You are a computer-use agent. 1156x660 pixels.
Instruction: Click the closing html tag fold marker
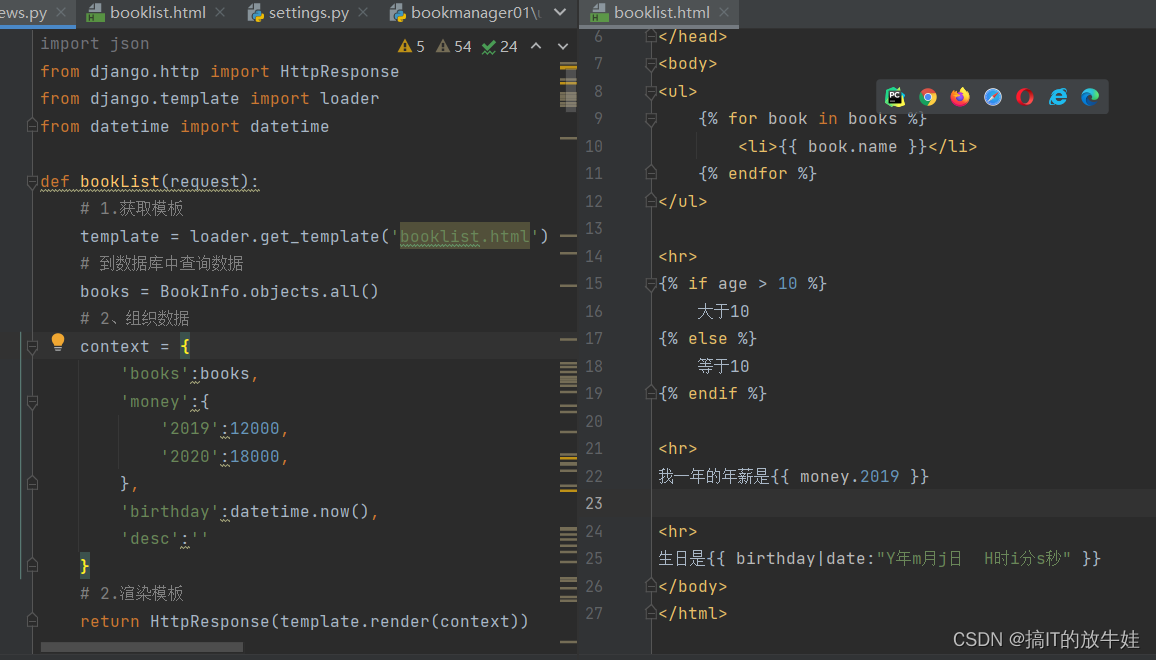[650, 614]
